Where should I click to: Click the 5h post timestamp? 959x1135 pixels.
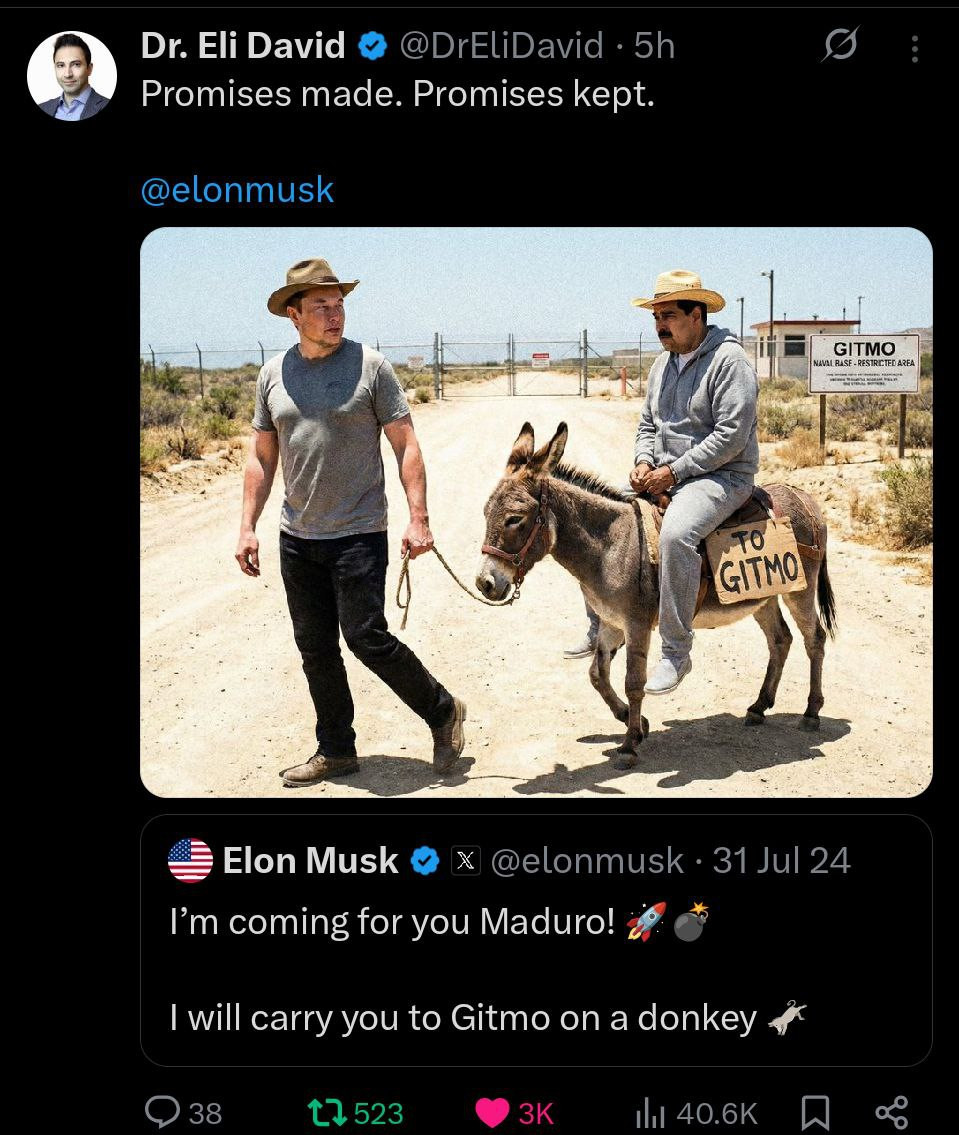coord(655,45)
